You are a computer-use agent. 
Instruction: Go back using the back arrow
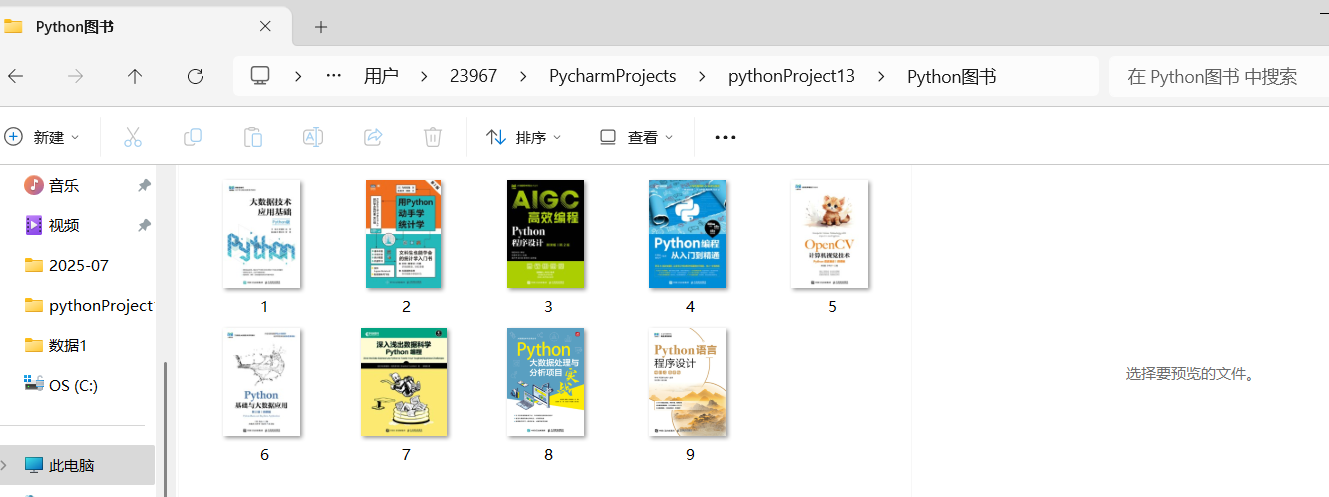click(x=15, y=76)
